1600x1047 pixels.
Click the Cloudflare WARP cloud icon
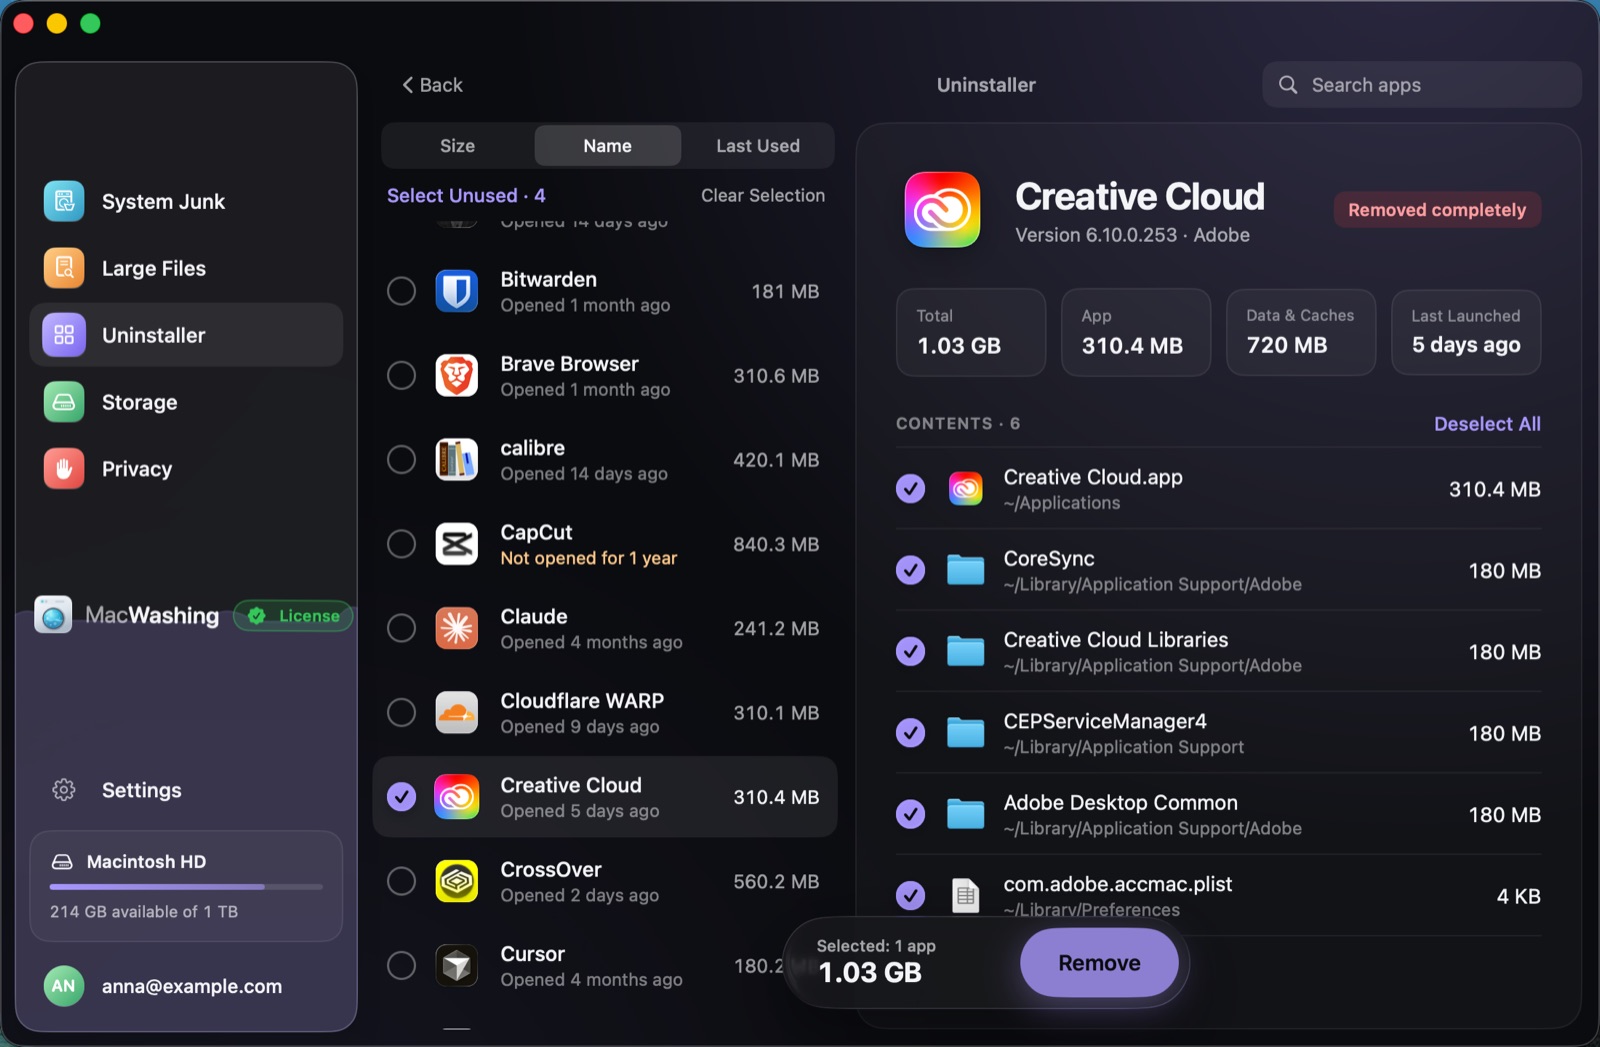(457, 712)
